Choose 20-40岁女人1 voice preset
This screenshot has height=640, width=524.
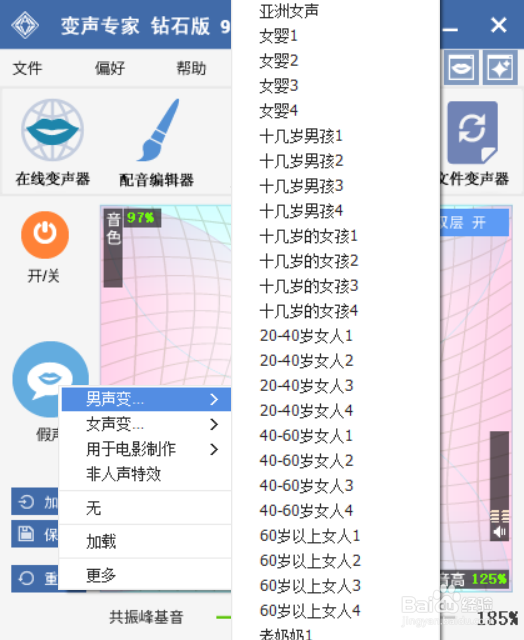point(306,336)
